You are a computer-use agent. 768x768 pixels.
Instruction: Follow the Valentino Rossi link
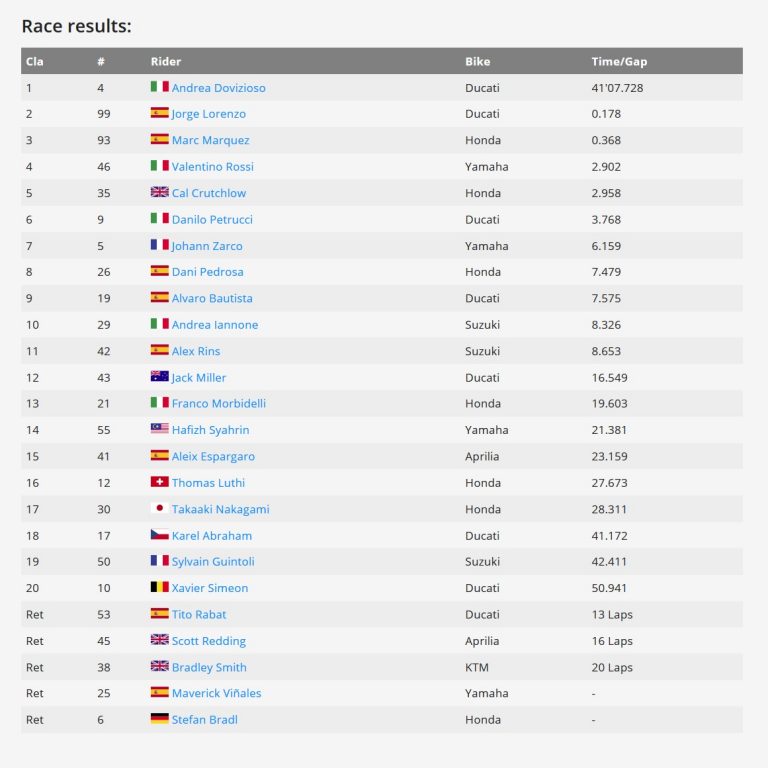click(212, 166)
